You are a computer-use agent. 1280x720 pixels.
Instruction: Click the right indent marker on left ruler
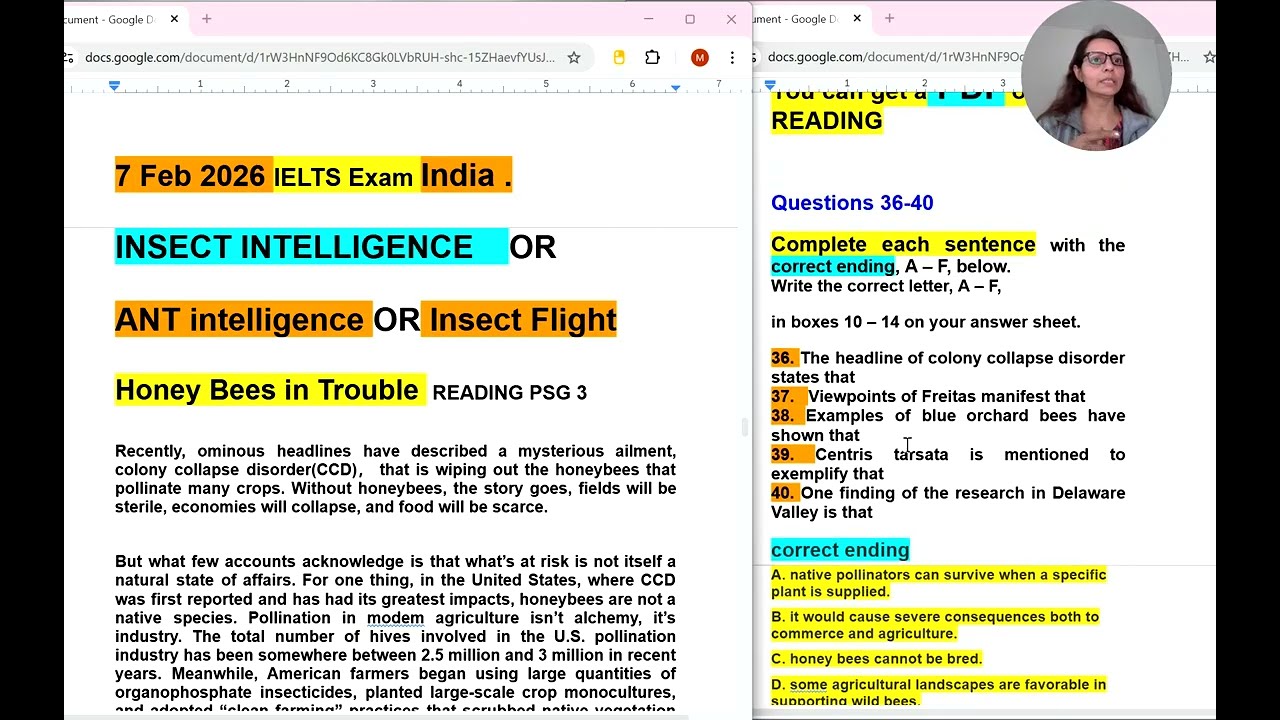[676, 87]
